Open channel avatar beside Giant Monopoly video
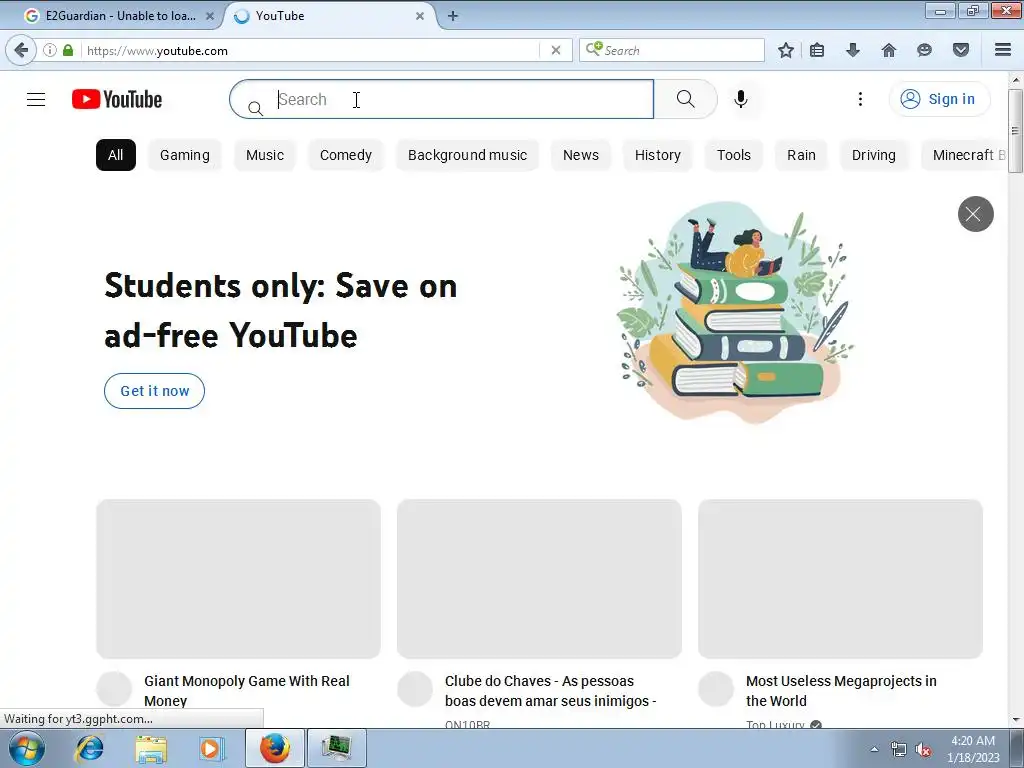The image size is (1024, 768). click(114, 689)
